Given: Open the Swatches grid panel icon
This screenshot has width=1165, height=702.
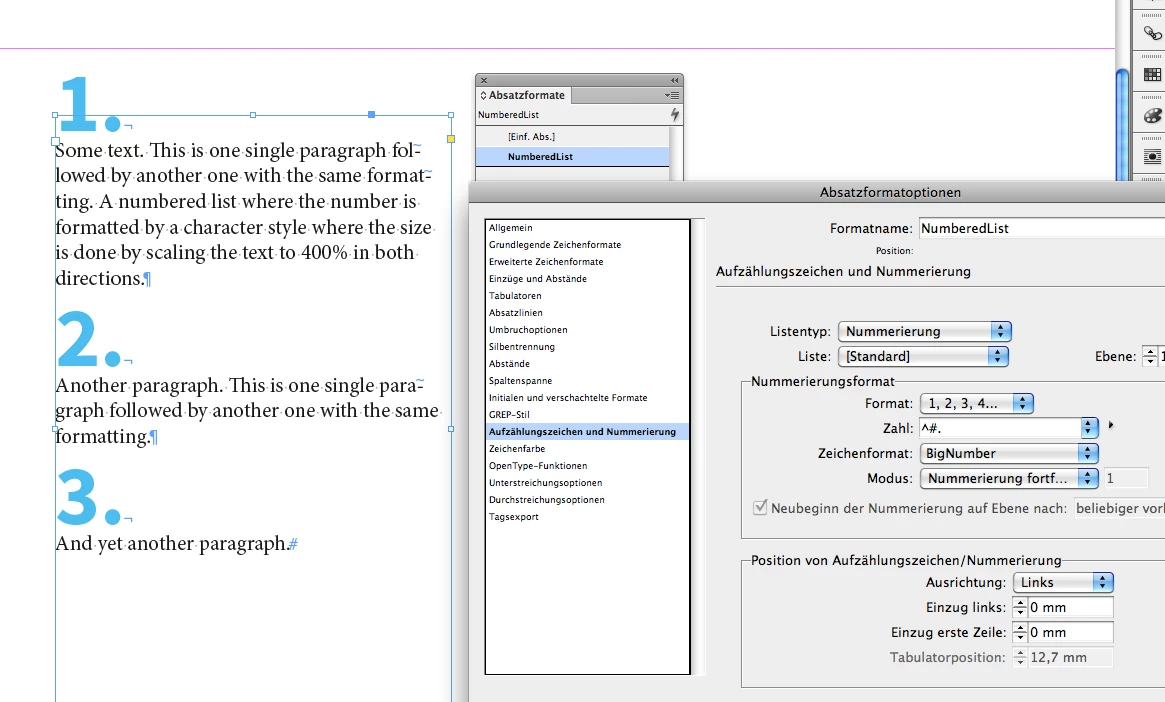Looking at the screenshot, I should (1152, 74).
